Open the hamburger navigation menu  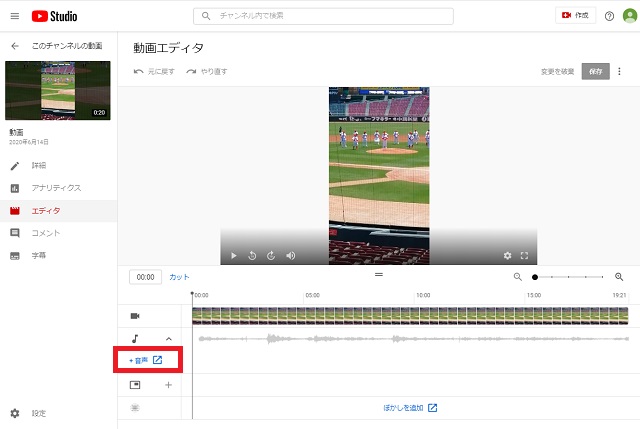(x=15, y=16)
